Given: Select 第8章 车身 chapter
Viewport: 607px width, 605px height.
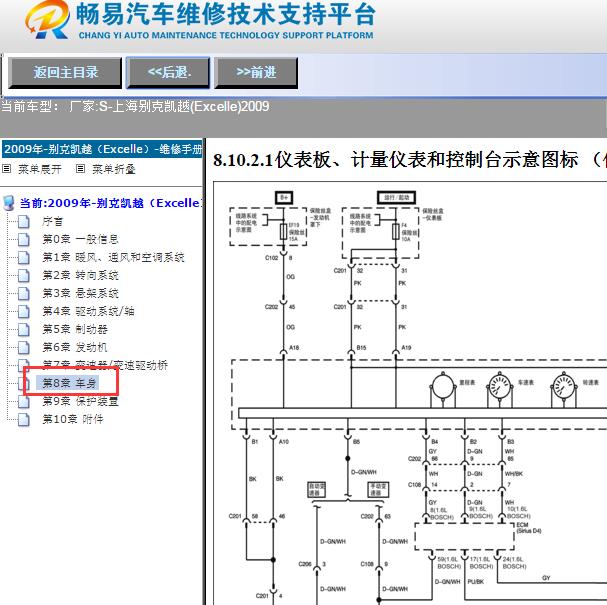Looking at the screenshot, I should coord(69,383).
